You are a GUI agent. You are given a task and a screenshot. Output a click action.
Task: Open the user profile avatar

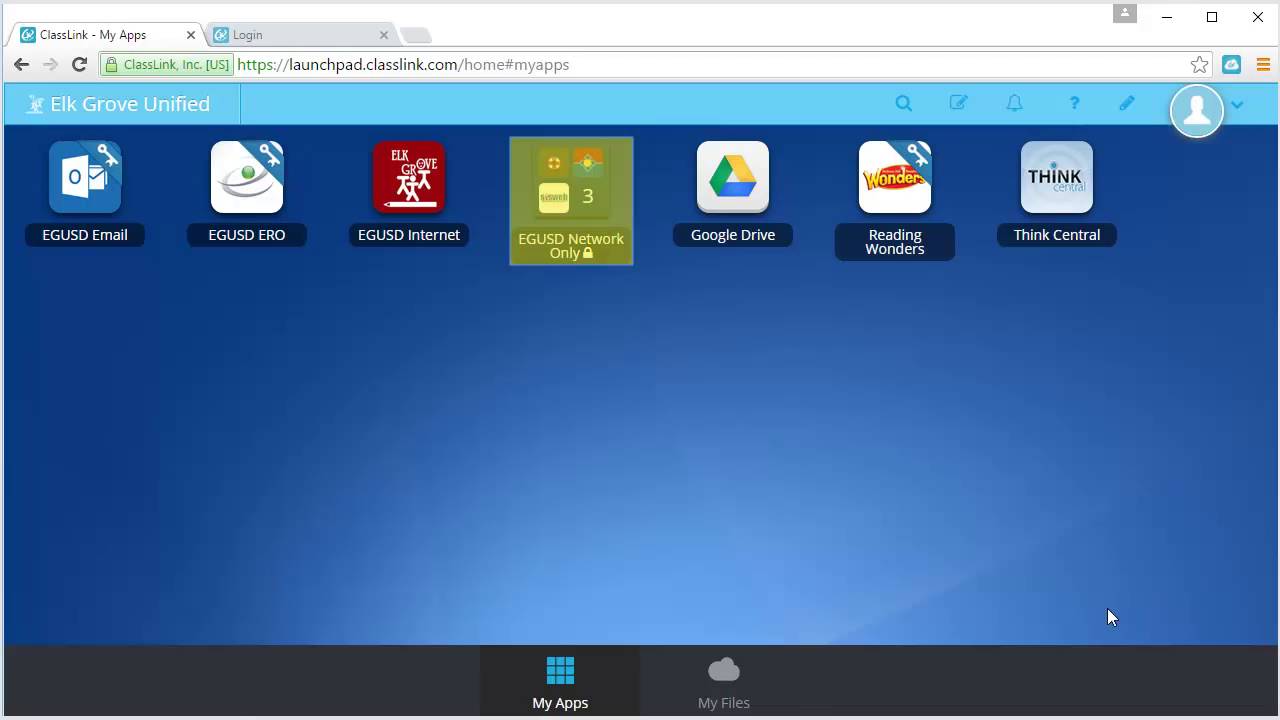1197,110
